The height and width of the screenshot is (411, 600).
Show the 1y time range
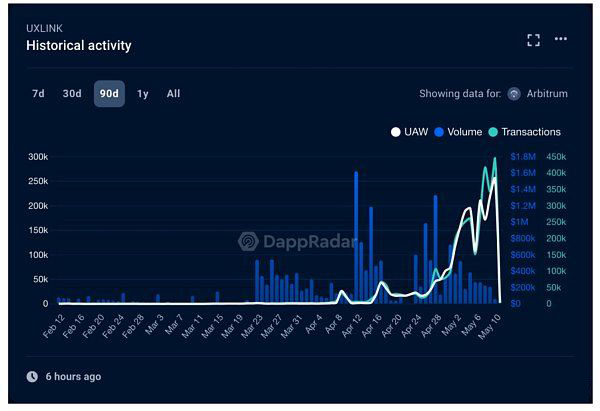143,94
